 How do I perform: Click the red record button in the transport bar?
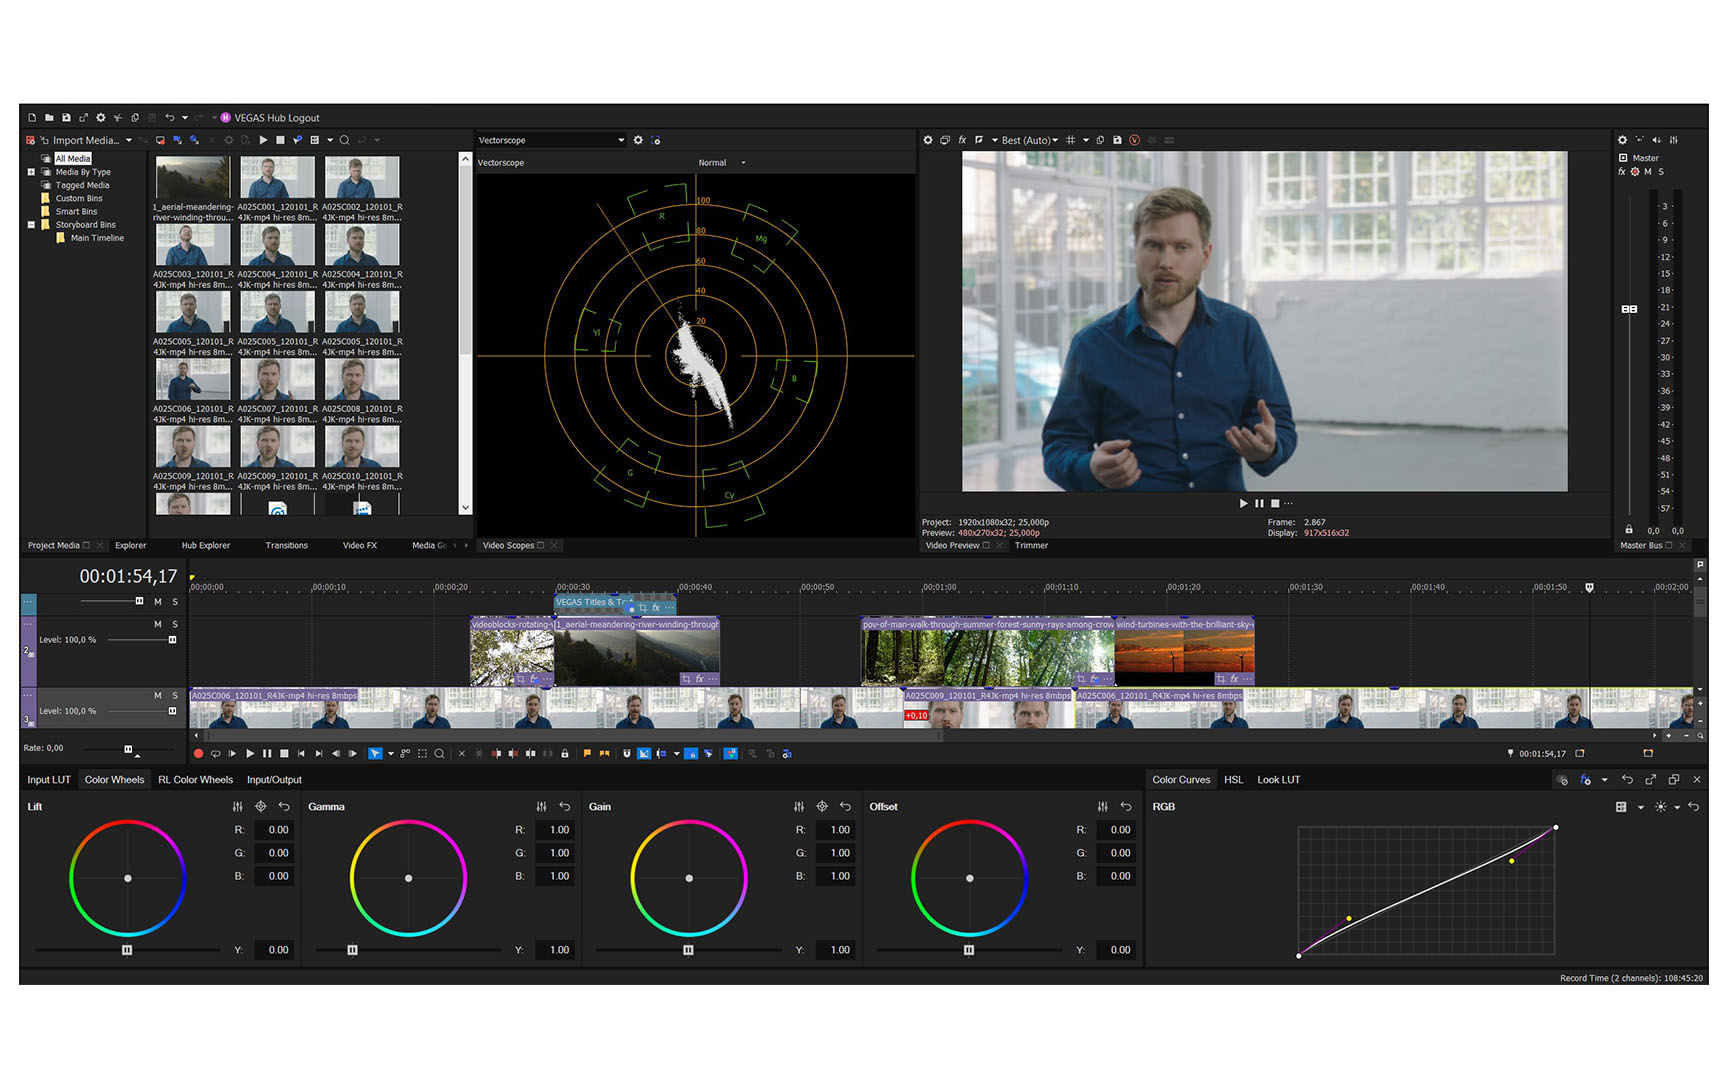198,754
